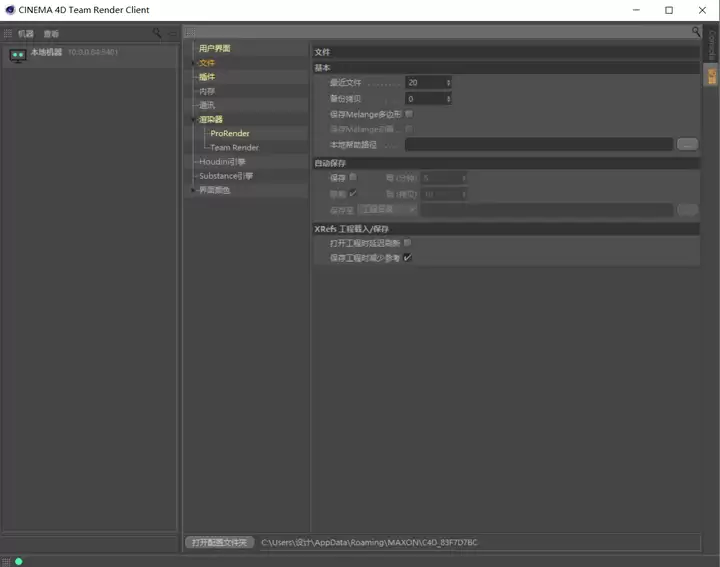Screen dimensions: 720x567
Task: Expand the 界面颜色 tree arrow
Action: coord(193,190)
